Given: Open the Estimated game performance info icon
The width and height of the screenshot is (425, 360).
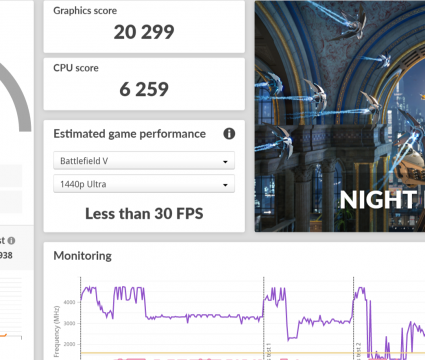Looking at the screenshot, I should [x=229, y=134].
